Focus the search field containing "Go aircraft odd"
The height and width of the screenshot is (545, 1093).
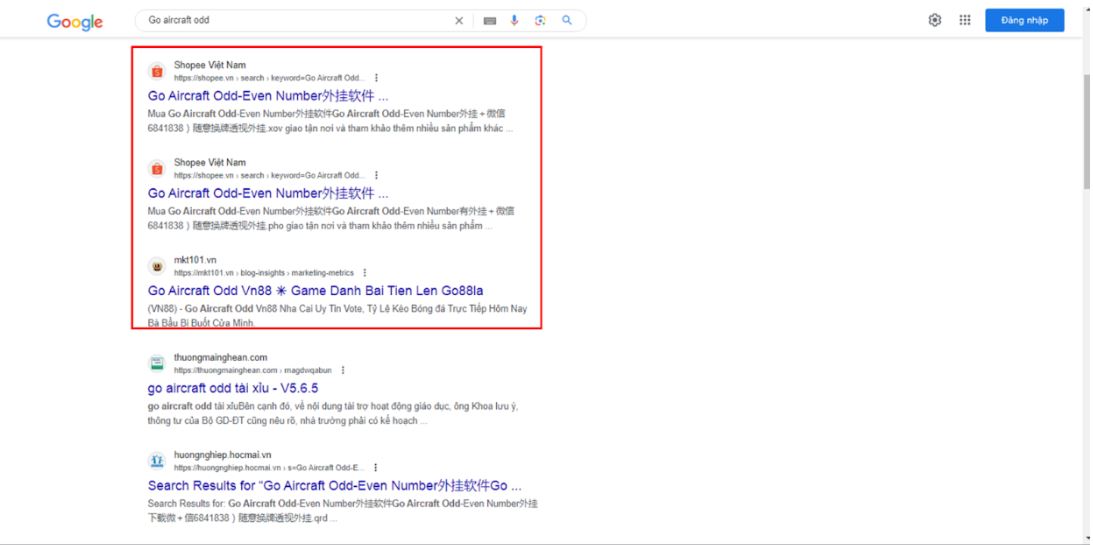(x=290, y=20)
